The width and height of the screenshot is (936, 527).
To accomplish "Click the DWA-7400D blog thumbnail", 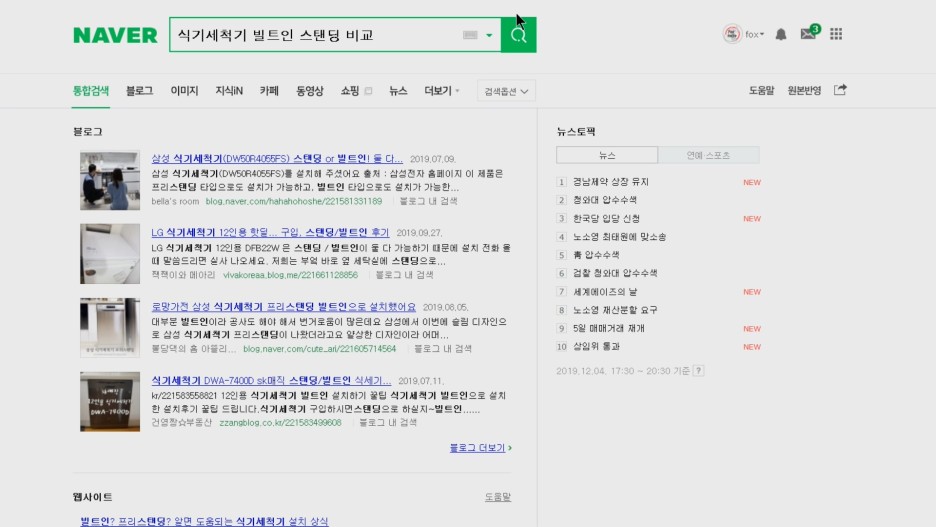I will 110,402.
